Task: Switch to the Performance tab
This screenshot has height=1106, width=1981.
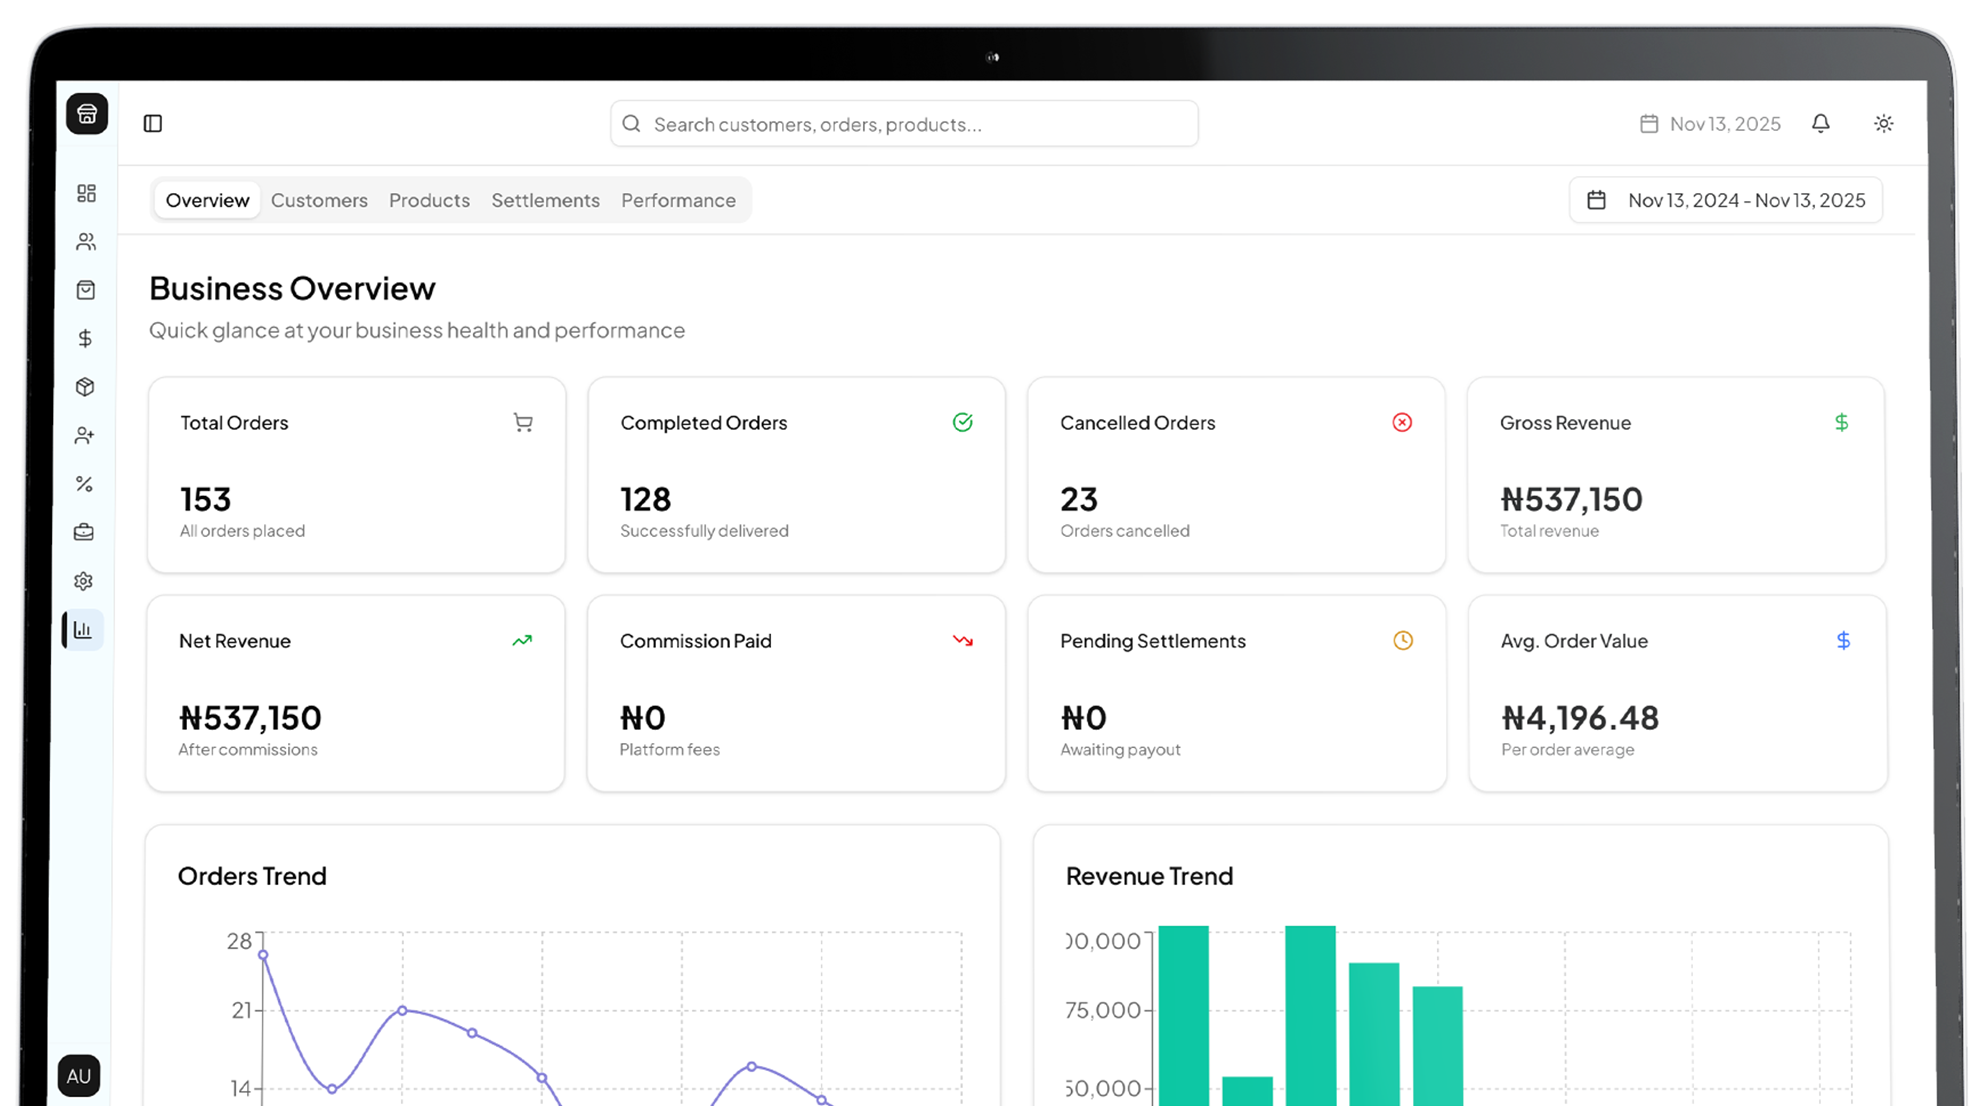Action: [x=678, y=200]
